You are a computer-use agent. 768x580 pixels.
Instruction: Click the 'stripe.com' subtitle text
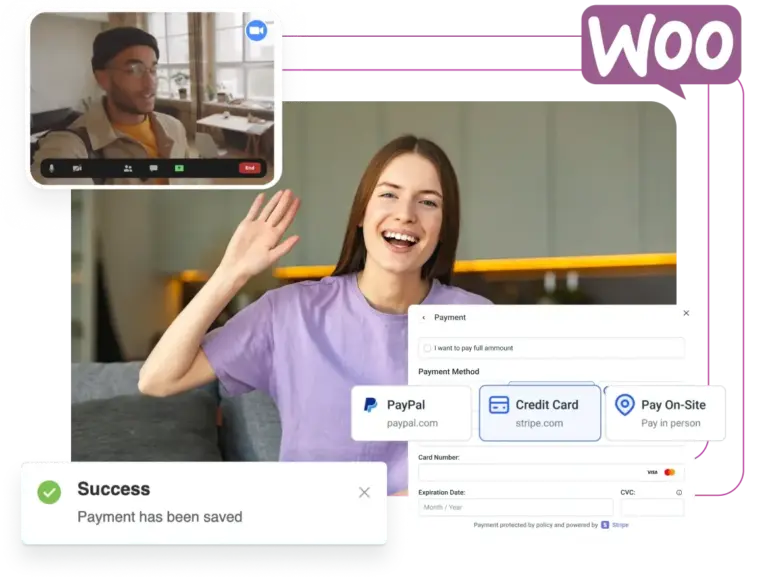point(539,423)
